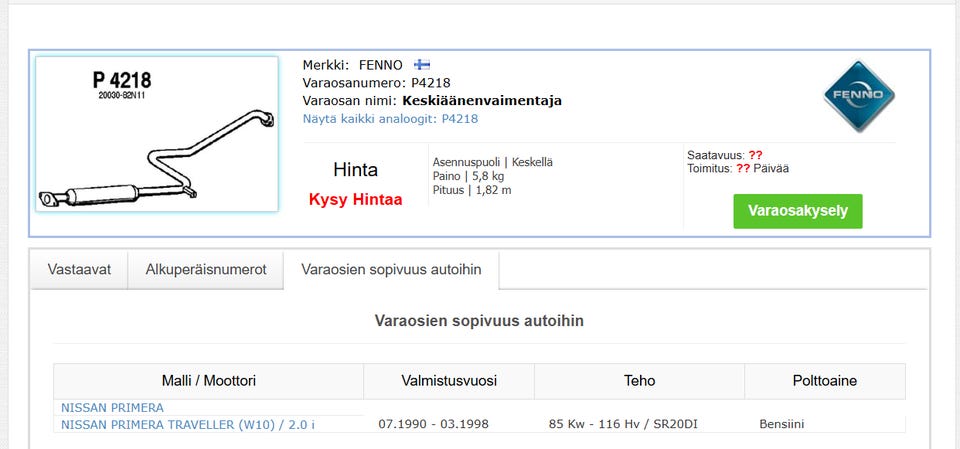Click the Valmistusvuosi column header
Image resolution: width=960 pixels, height=449 pixels.
click(x=449, y=381)
